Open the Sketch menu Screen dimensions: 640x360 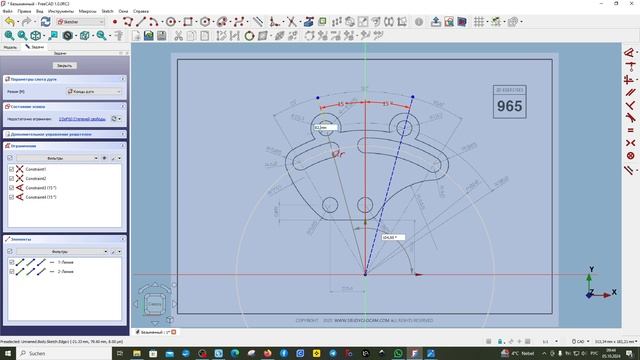tap(107, 11)
